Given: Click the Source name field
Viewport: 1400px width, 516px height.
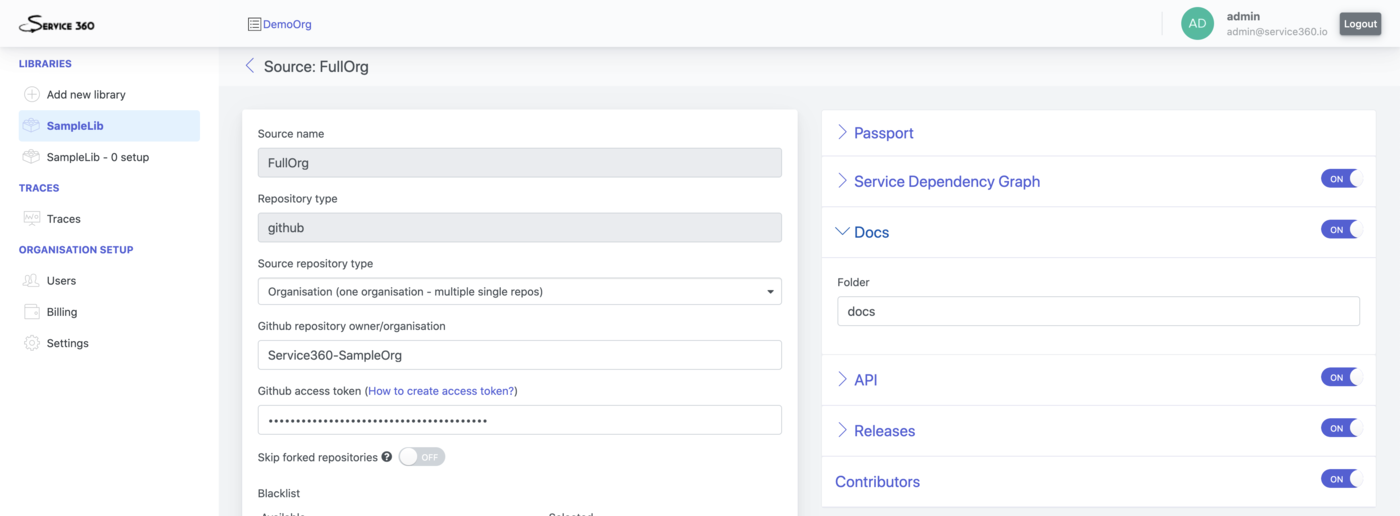Looking at the screenshot, I should tap(520, 162).
